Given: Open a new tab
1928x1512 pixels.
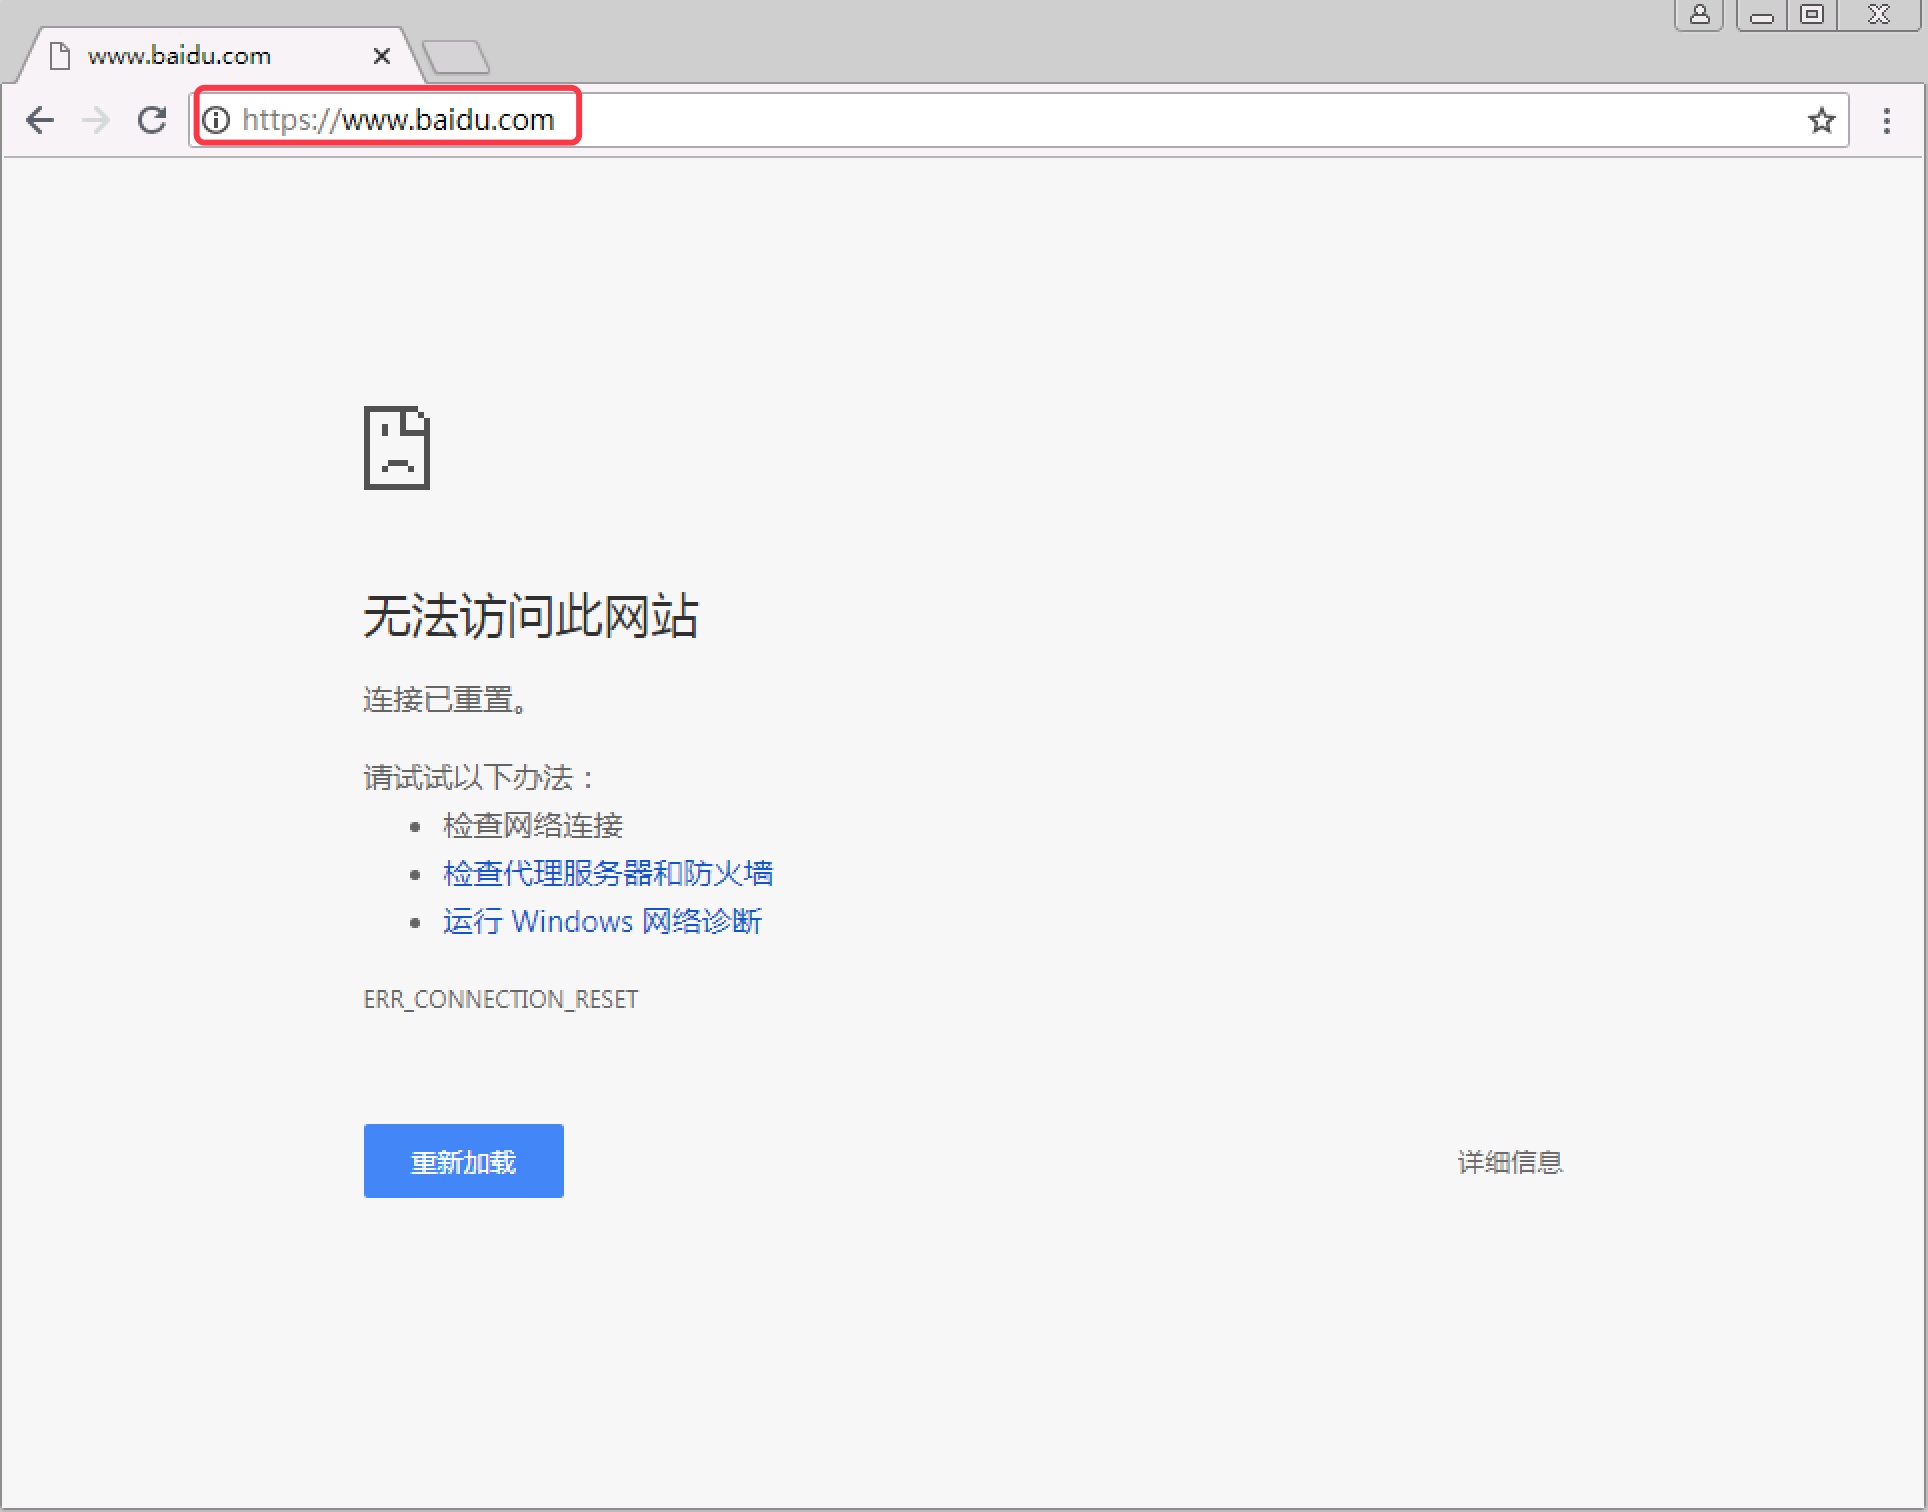Looking at the screenshot, I should [x=456, y=57].
